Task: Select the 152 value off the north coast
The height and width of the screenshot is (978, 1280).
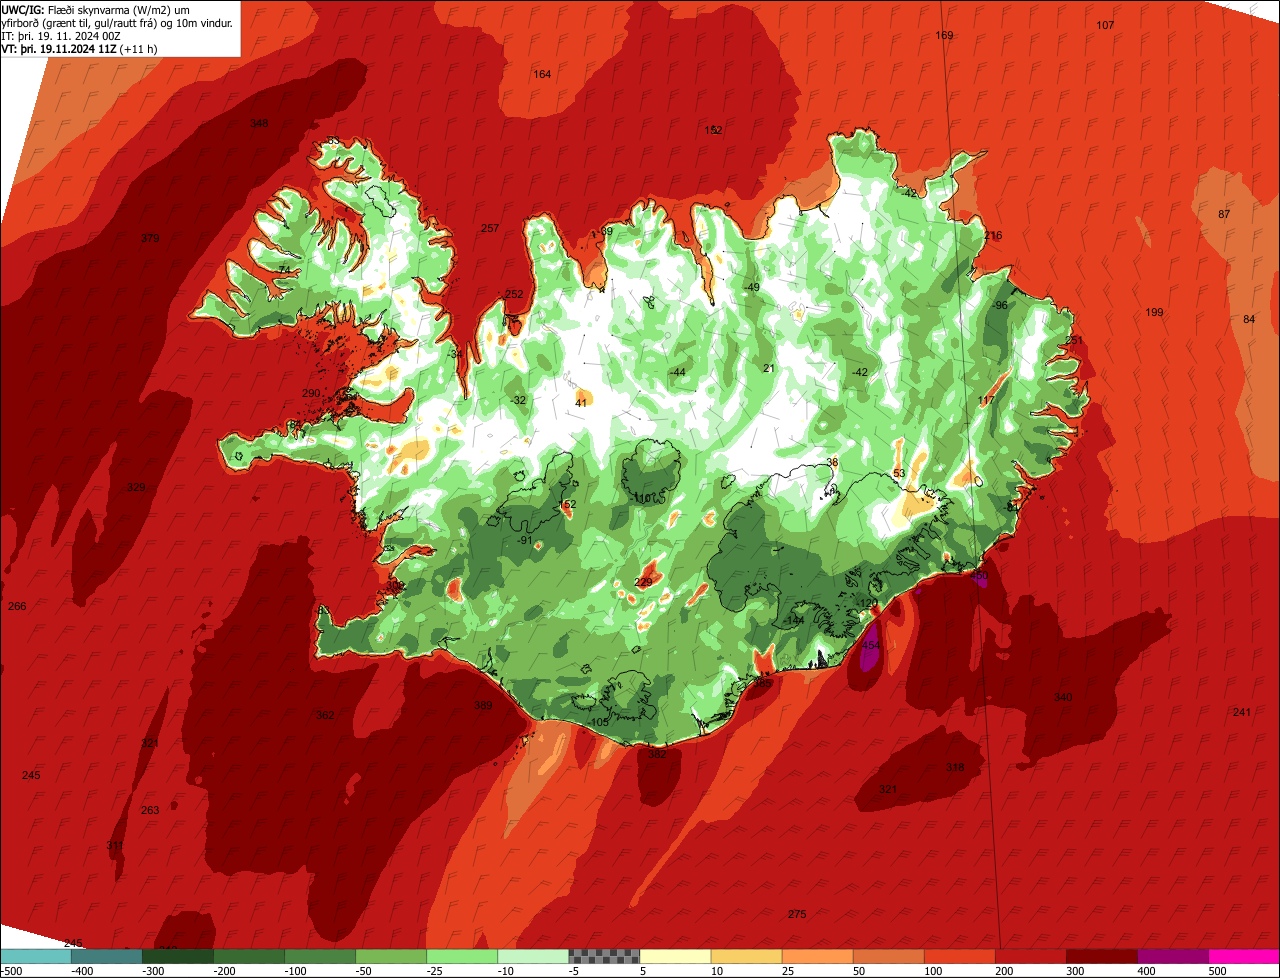Action: pyautogui.click(x=713, y=131)
